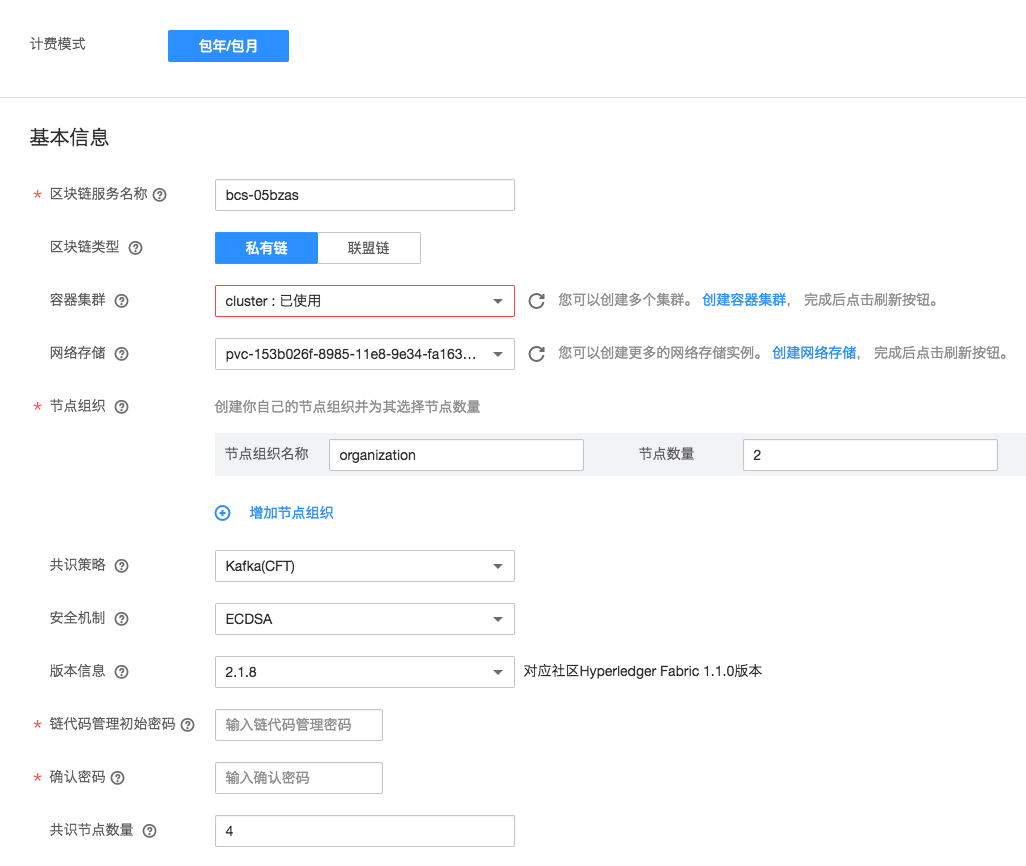The width and height of the screenshot is (1026, 866).
Task: Open help icon beside 安全机制
Action: [122, 619]
